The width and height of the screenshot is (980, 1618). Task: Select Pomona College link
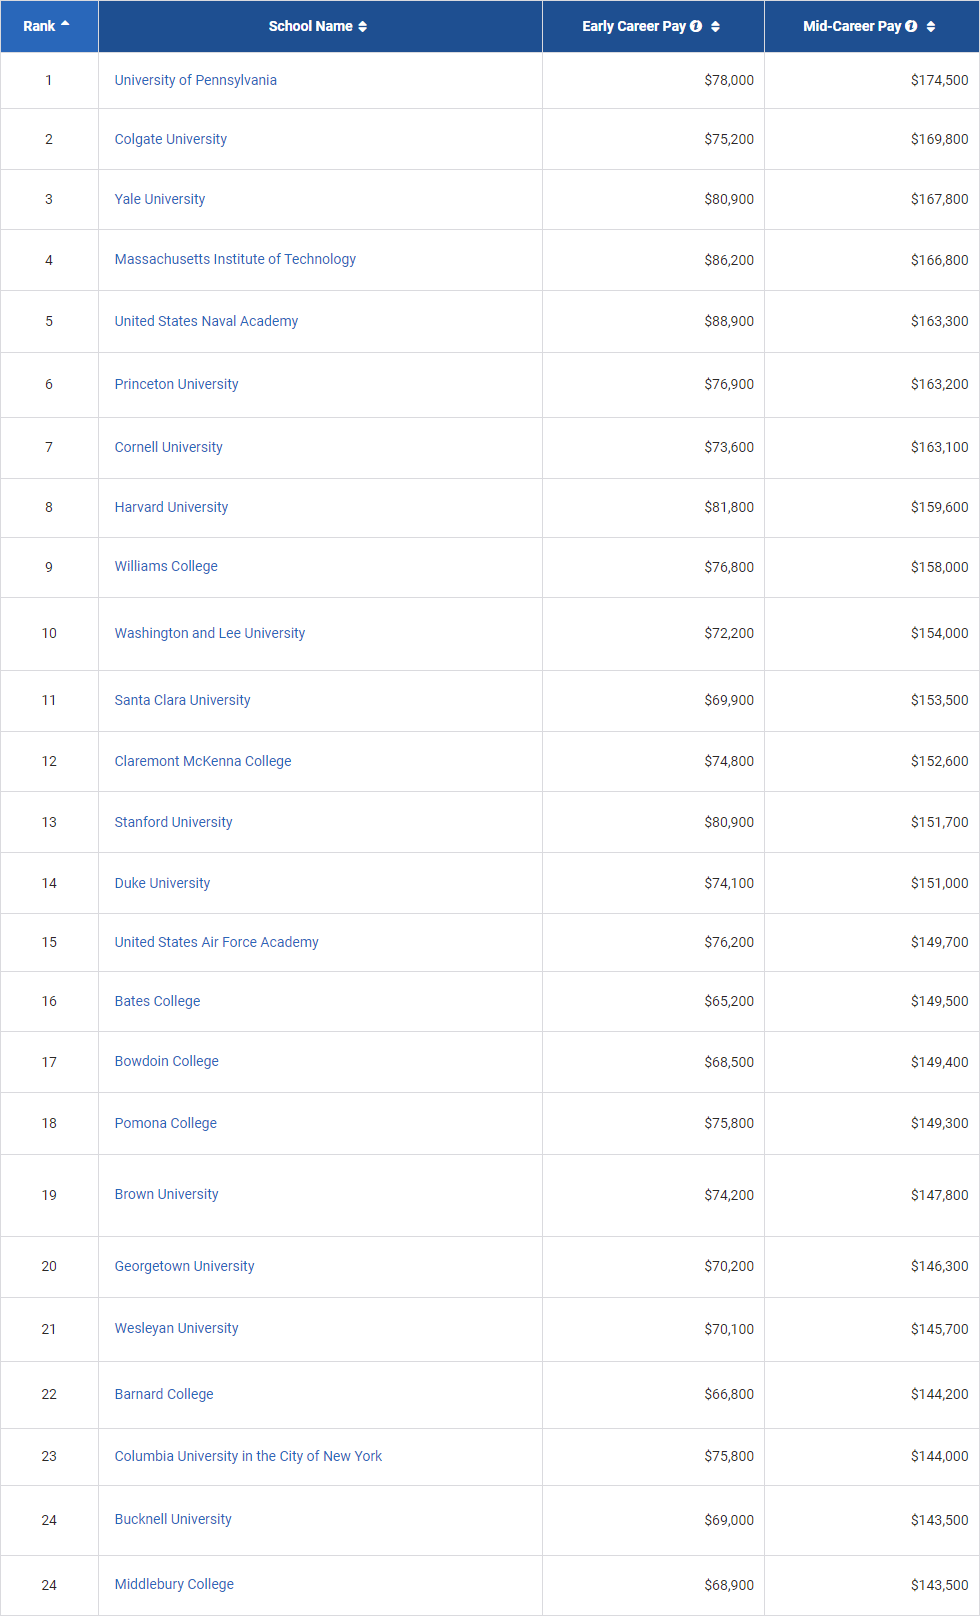point(166,1123)
